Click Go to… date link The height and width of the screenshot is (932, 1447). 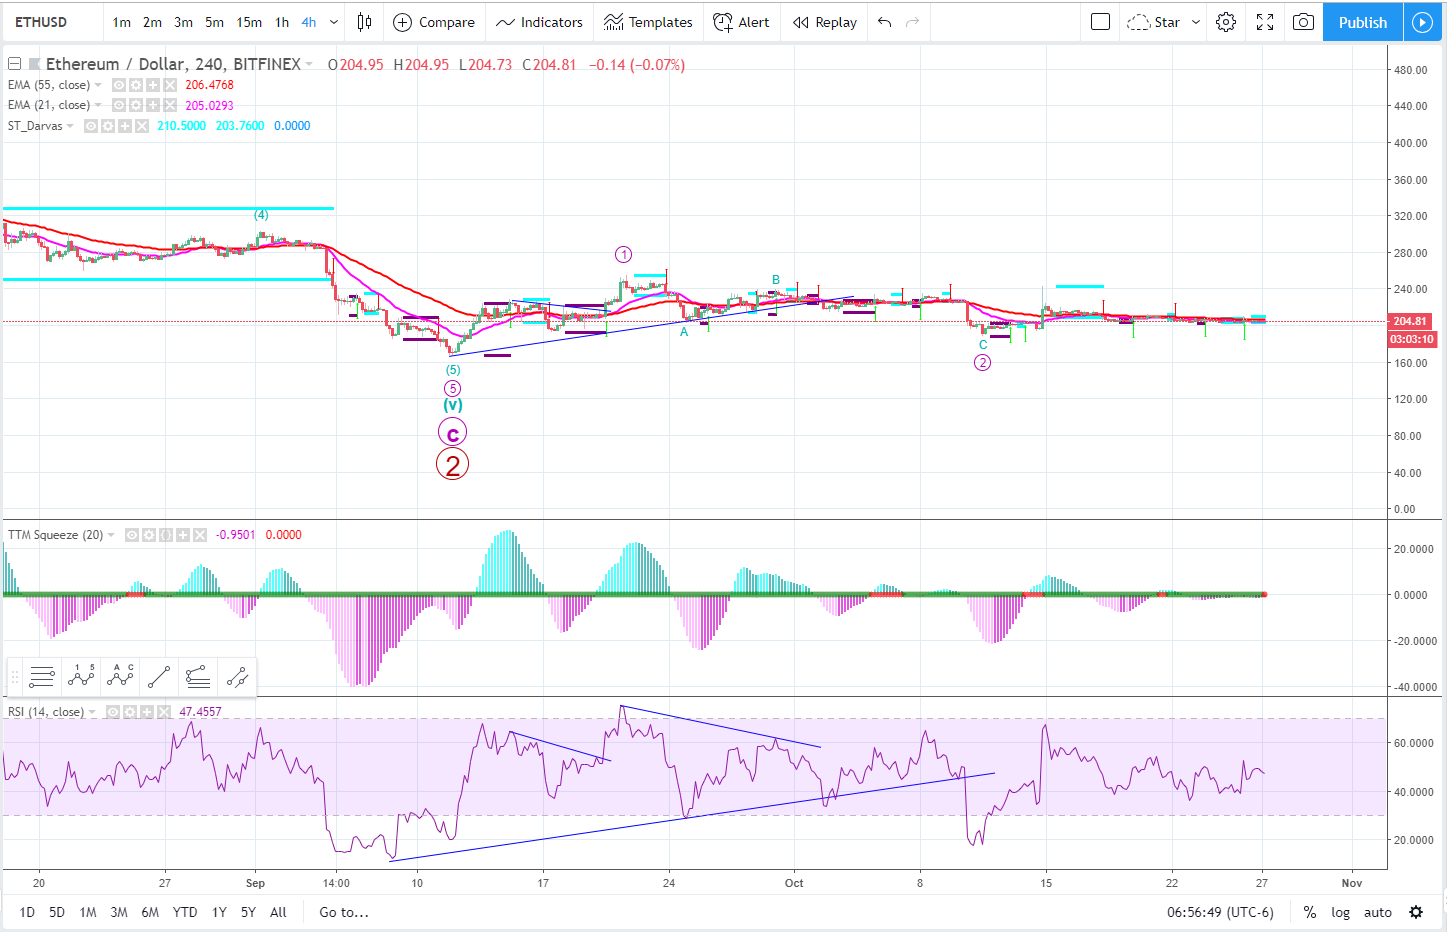[343, 912]
